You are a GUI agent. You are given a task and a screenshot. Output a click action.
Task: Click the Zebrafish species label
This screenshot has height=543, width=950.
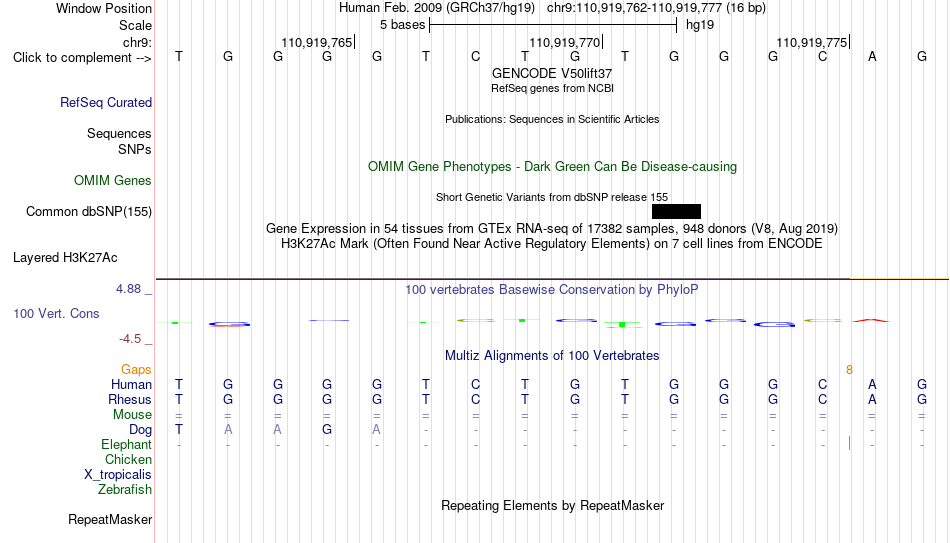coord(125,490)
